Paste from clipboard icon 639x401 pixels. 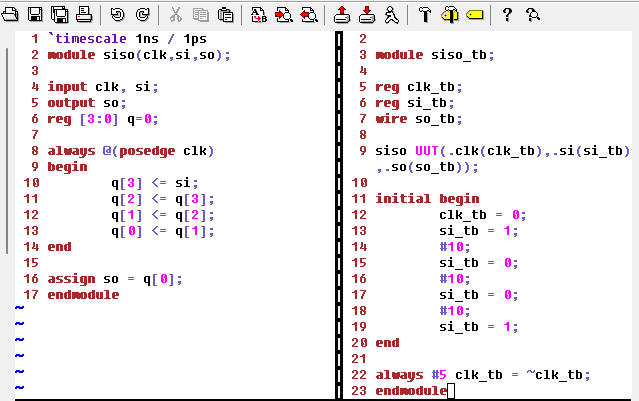pos(225,14)
